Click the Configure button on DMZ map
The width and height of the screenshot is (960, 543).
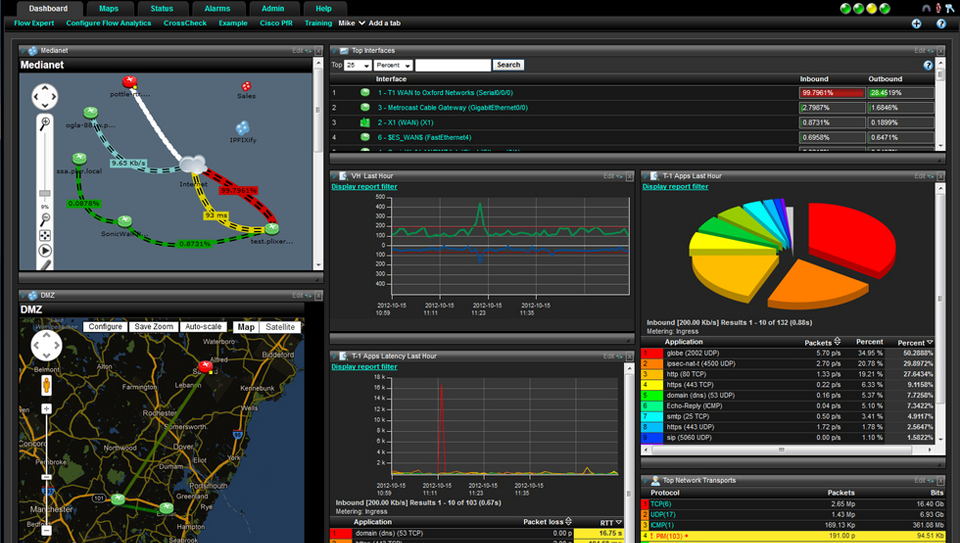click(x=105, y=327)
